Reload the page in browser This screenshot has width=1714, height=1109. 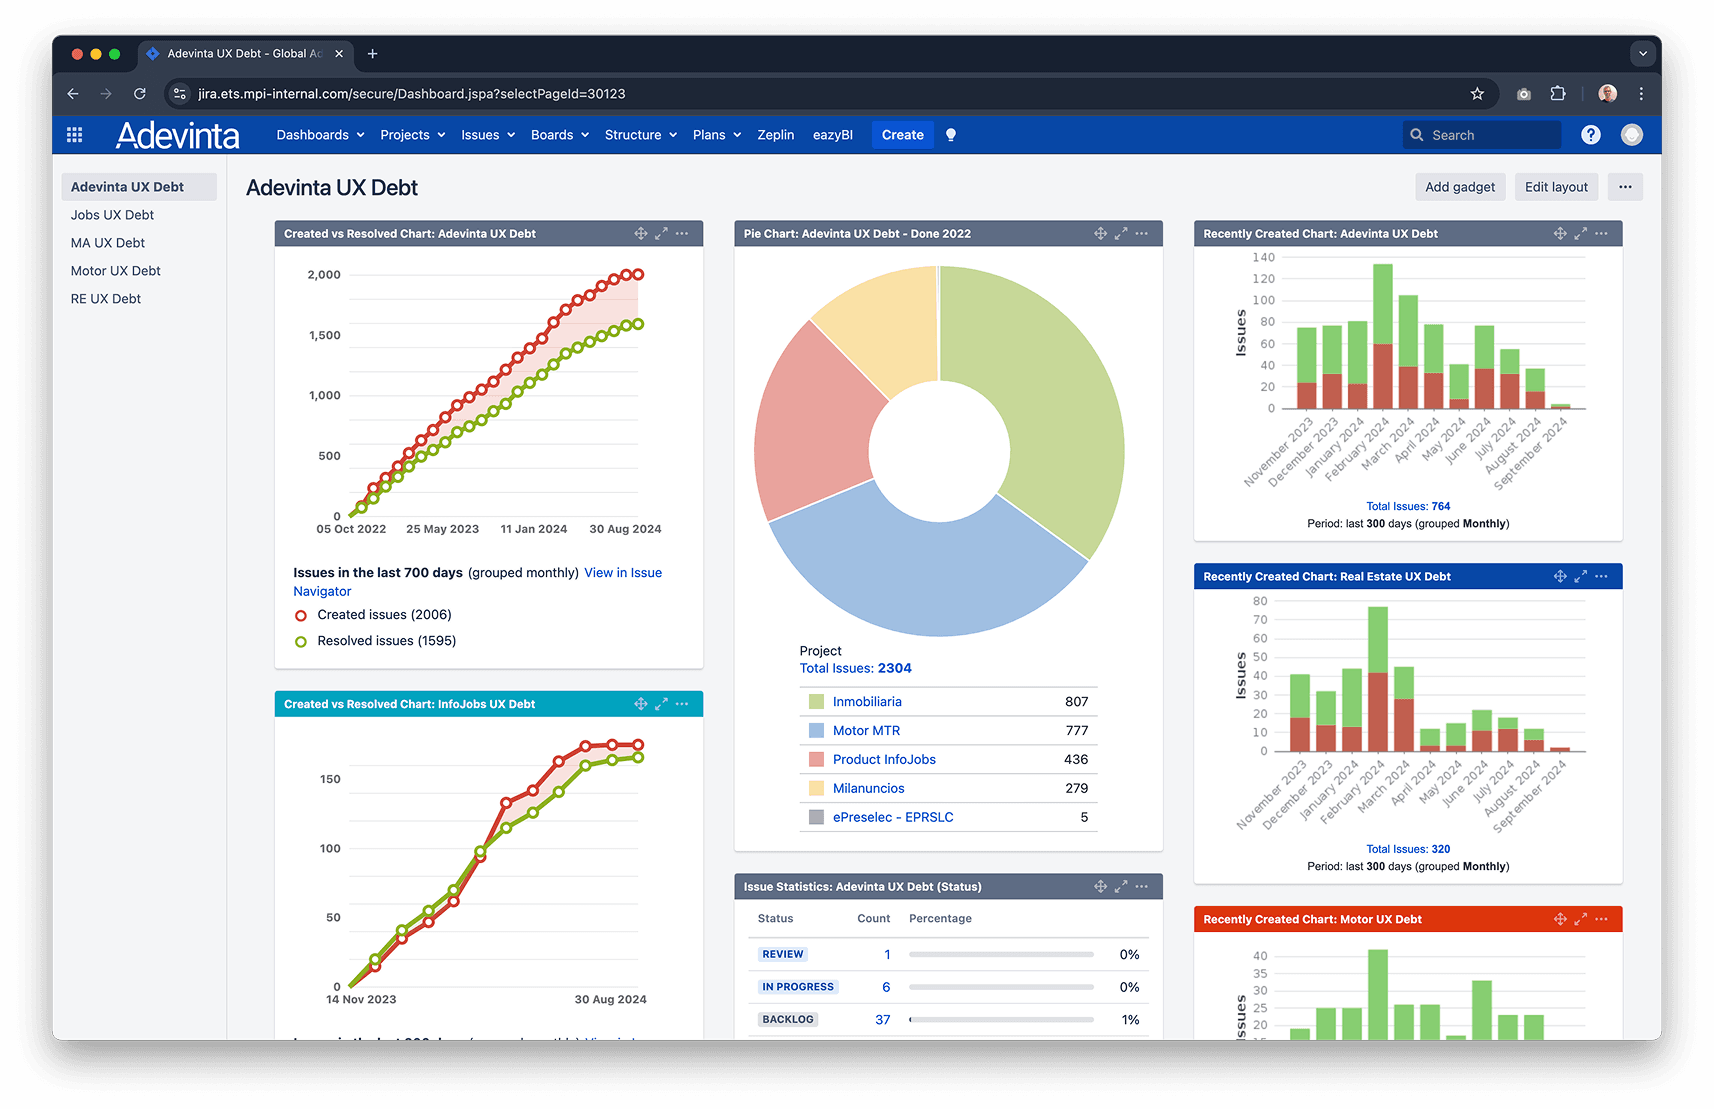pos(140,94)
